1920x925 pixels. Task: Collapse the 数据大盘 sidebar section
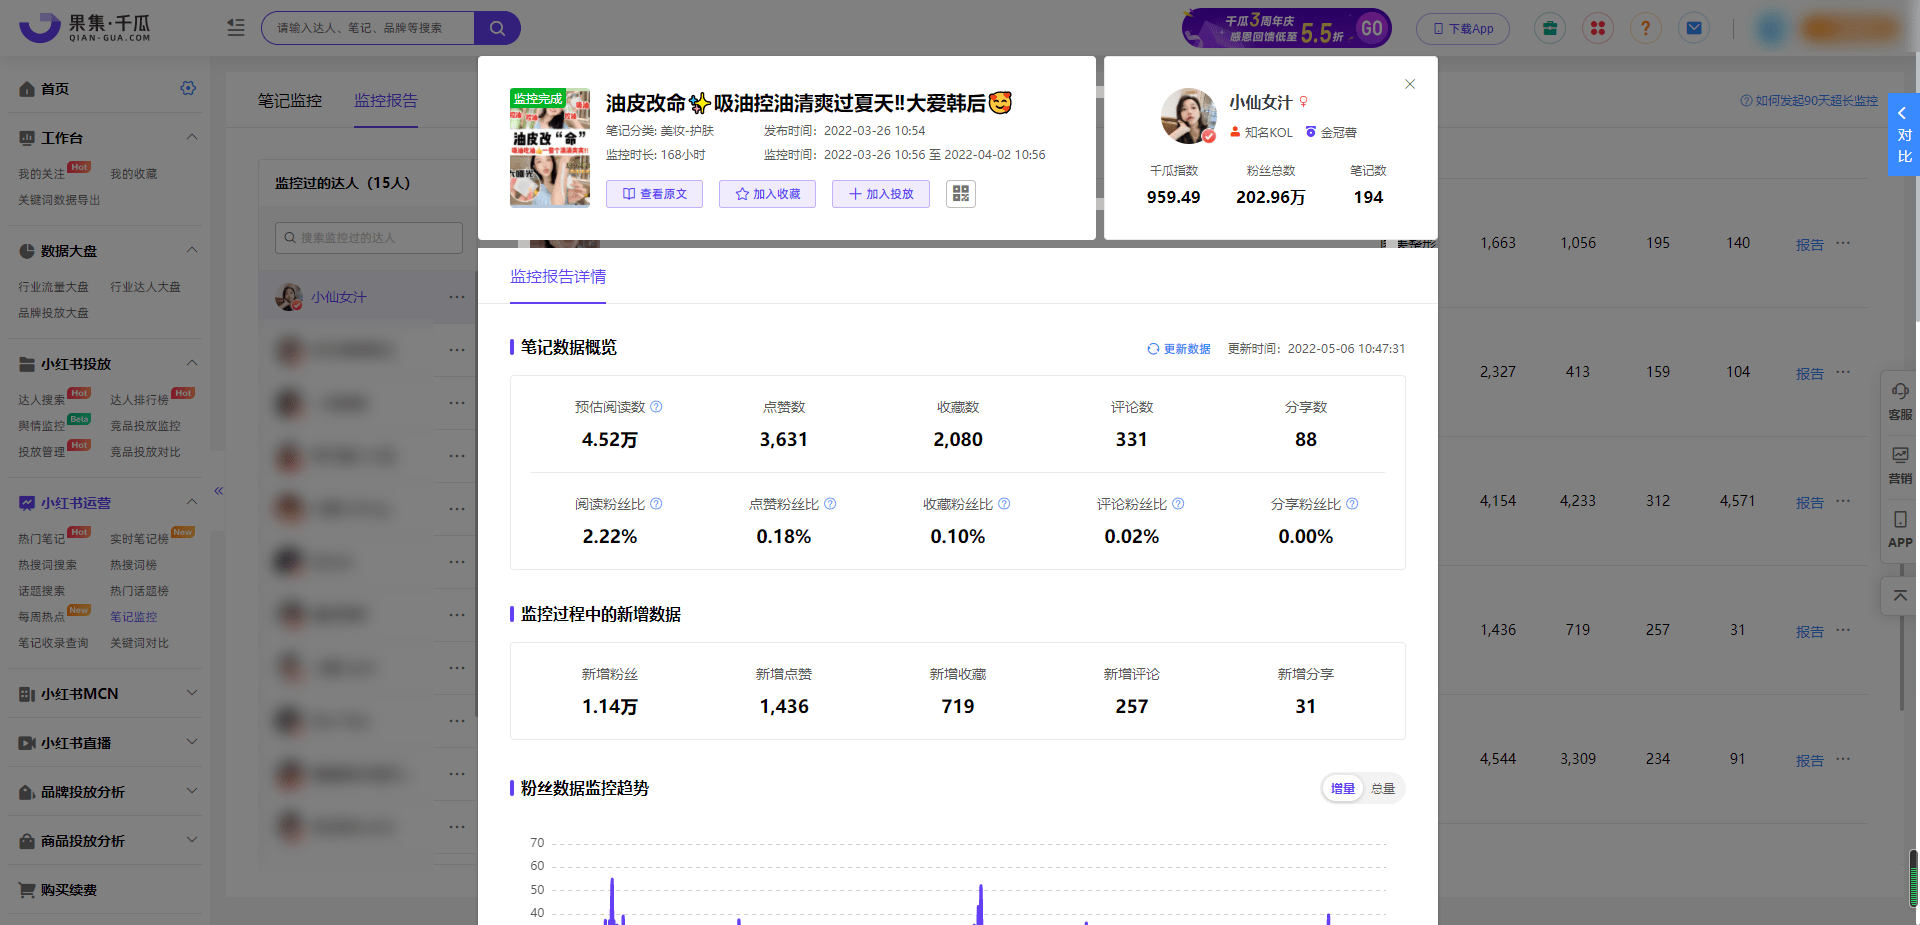[x=192, y=250]
